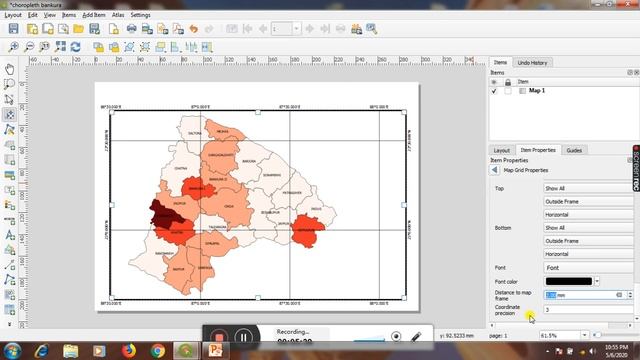
Task: Zoom to 100 percent
Action: [x=44, y=47]
